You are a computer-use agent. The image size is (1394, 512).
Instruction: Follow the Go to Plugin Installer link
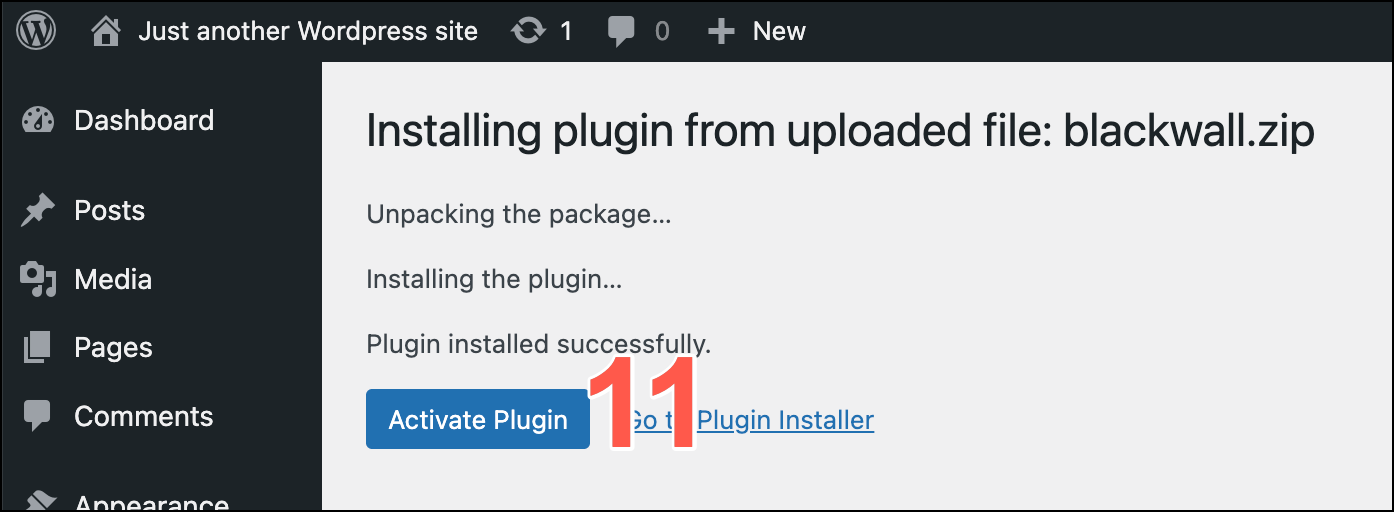click(x=752, y=420)
